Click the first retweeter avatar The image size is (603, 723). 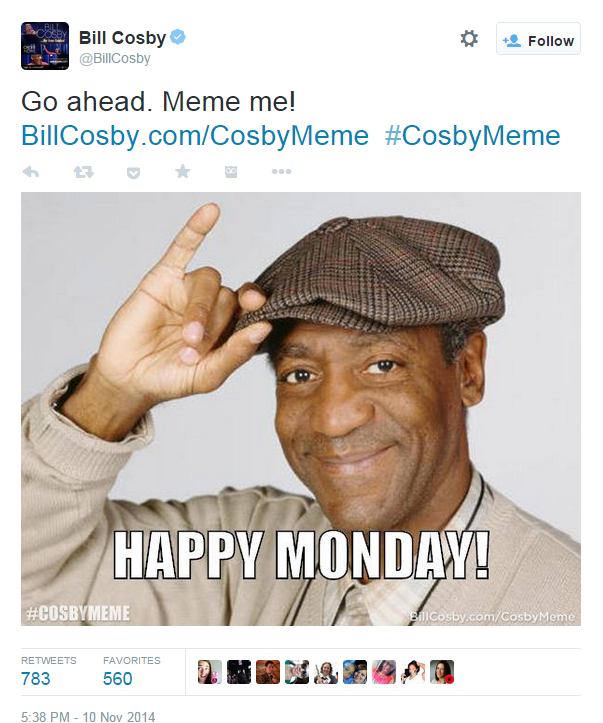[x=210, y=672]
